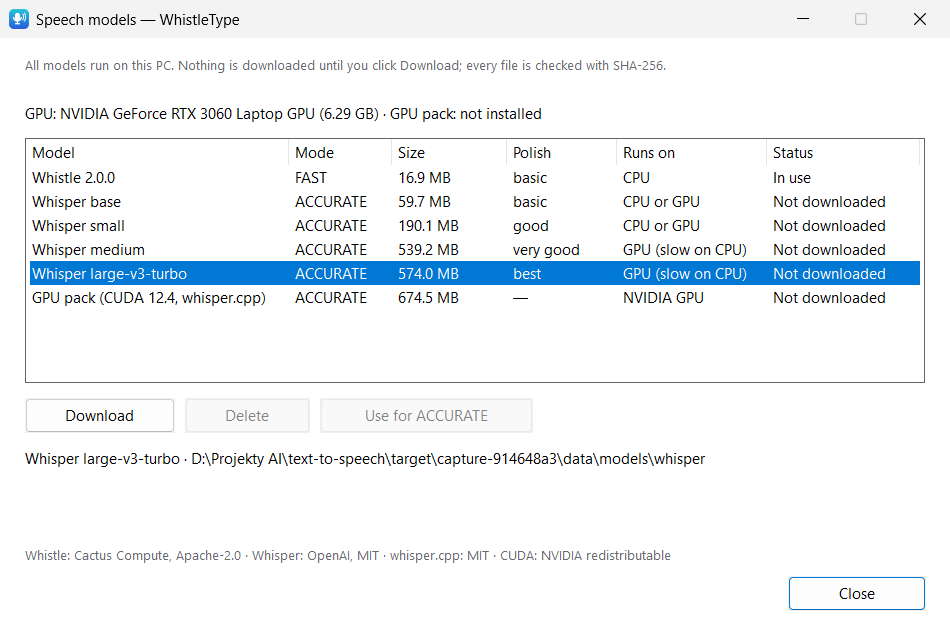The image size is (950, 626).
Task: Click the 'good' polish cell for Whisper small
Action: tap(531, 226)
